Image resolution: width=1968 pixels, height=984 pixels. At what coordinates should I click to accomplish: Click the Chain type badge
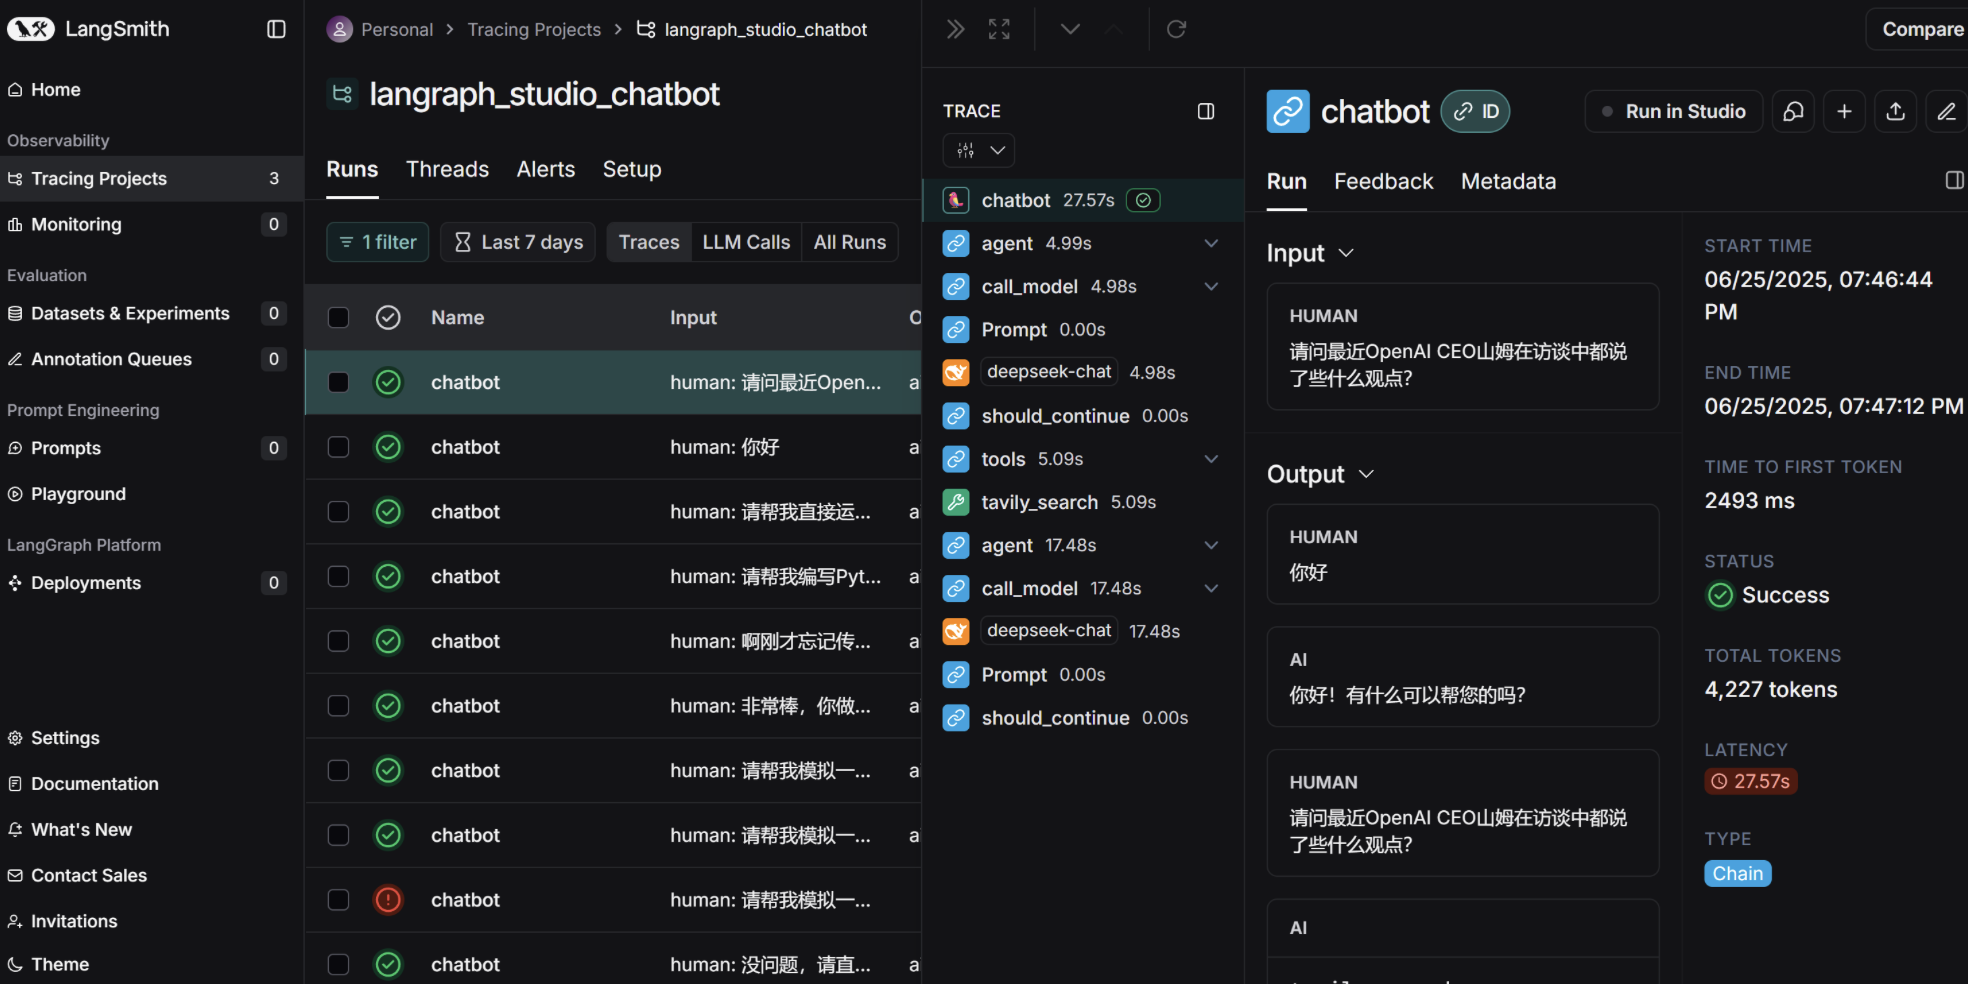point(1737,874)
